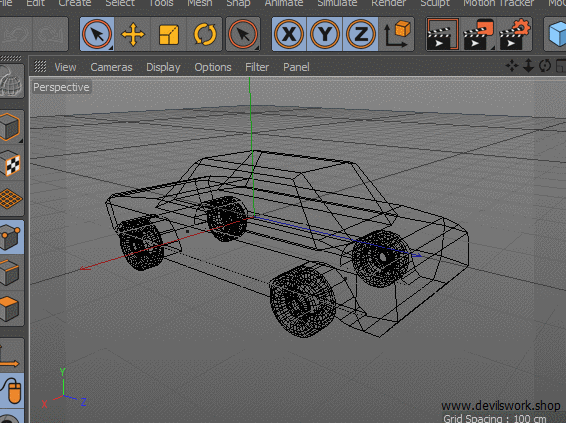
Task: Open the Edit menu
Action: pyautogui.click(x=35, y=3)
